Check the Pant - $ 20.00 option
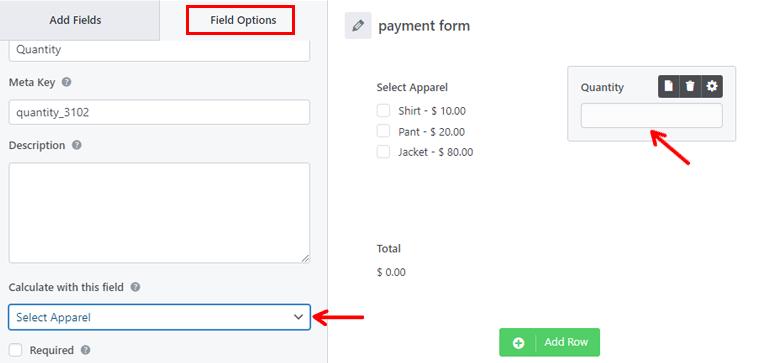 [383, 131]
